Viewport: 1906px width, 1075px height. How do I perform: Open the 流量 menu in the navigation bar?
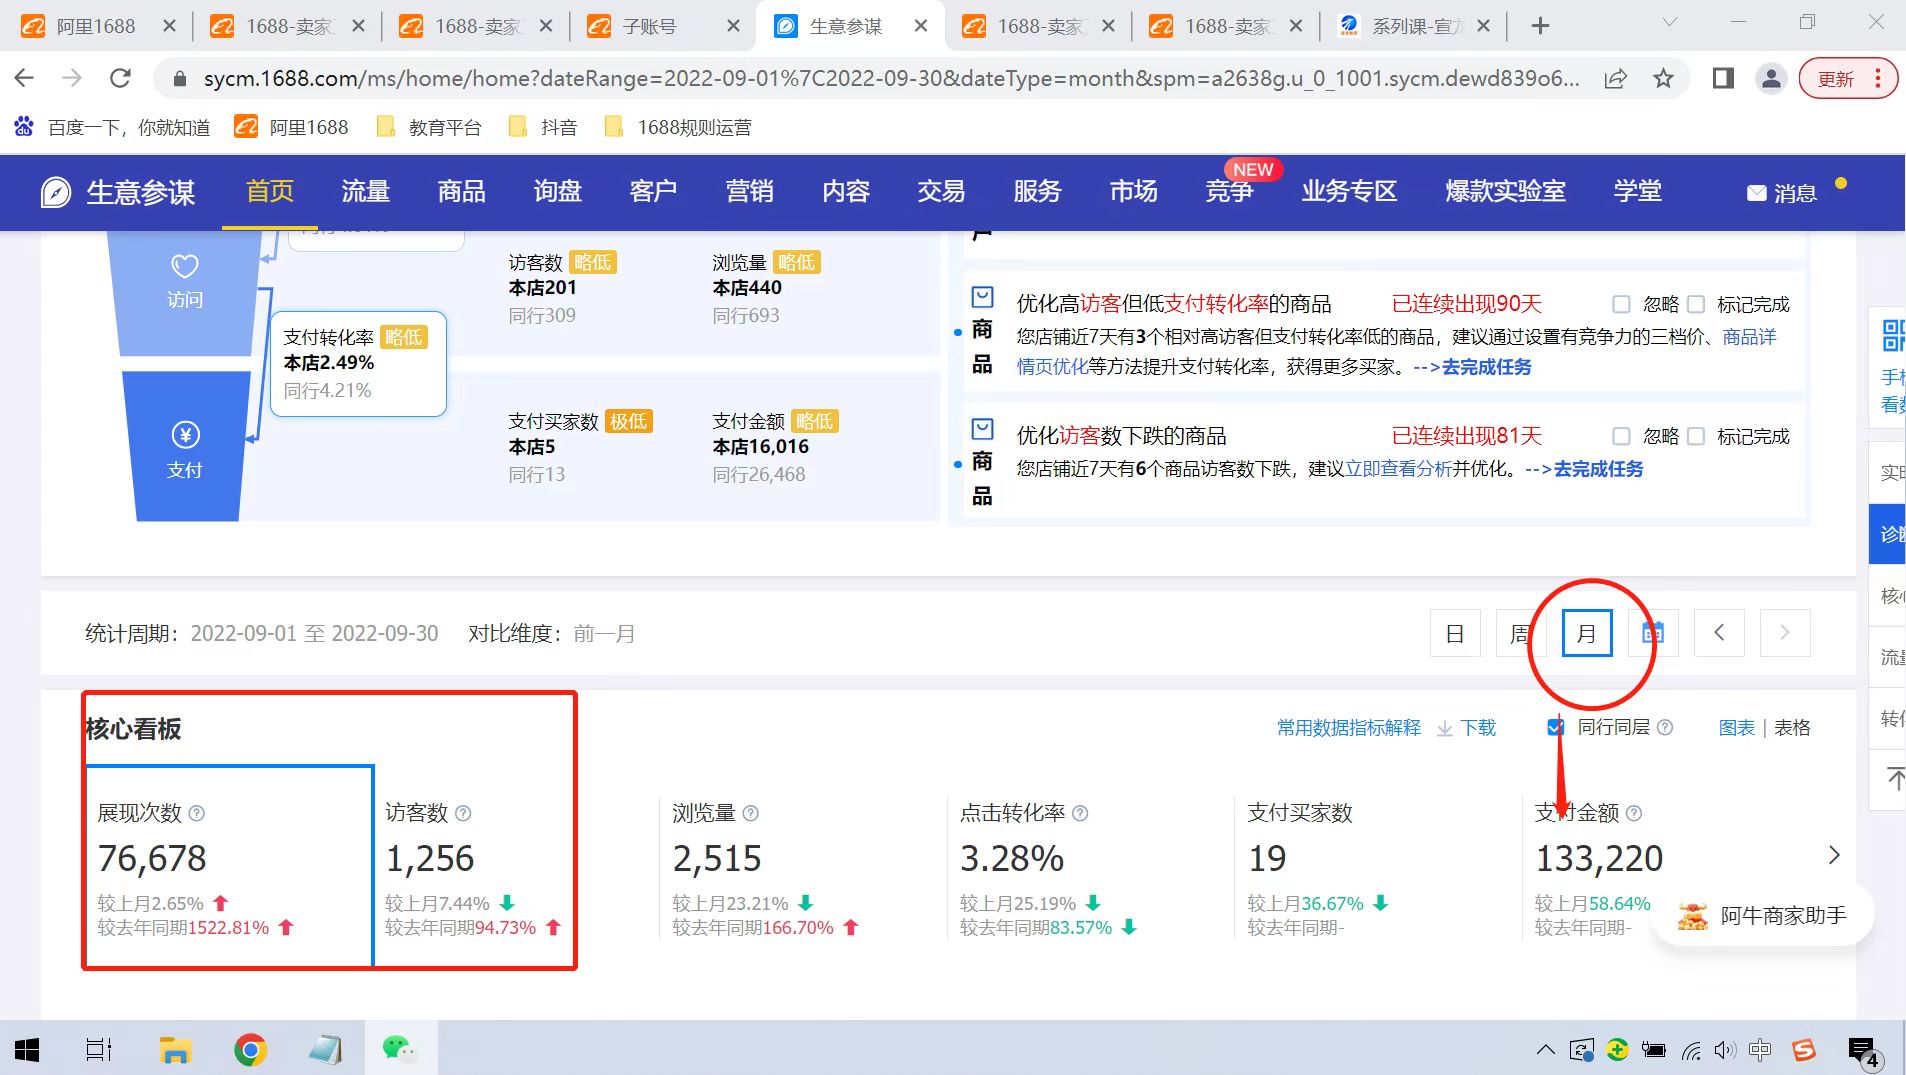[365, 191]
